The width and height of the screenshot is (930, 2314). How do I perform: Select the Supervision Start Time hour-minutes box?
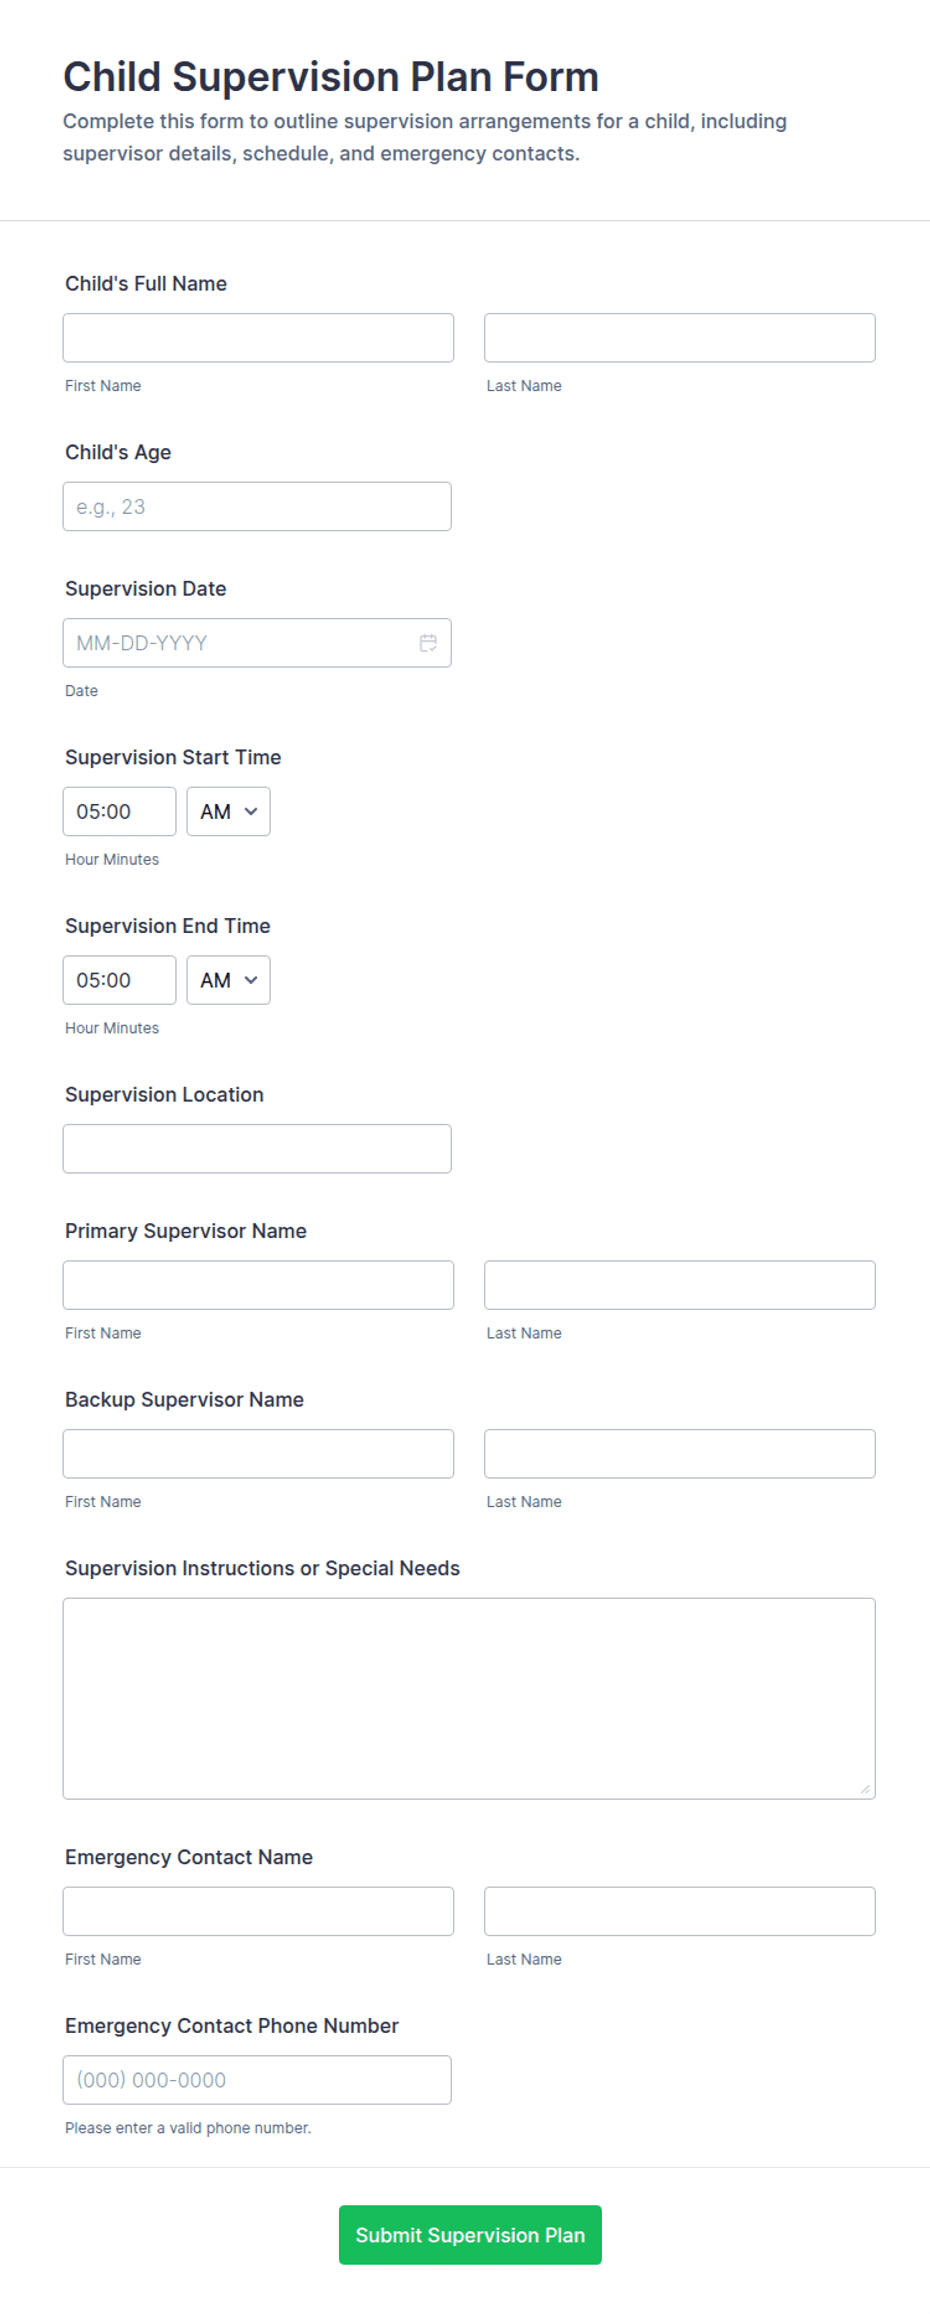pos(119,811)
